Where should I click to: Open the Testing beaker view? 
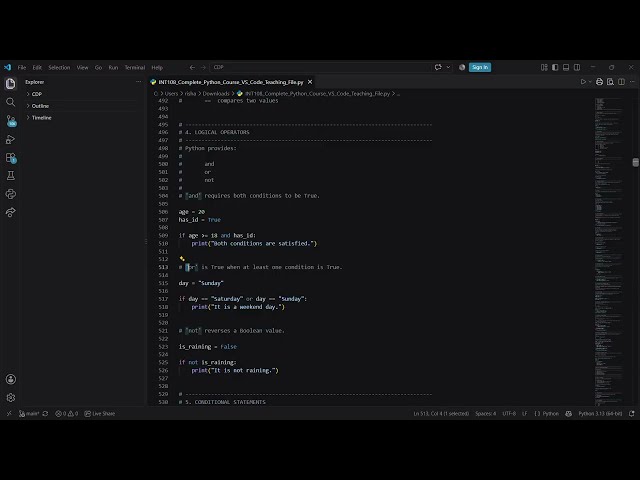click(11, 176)
